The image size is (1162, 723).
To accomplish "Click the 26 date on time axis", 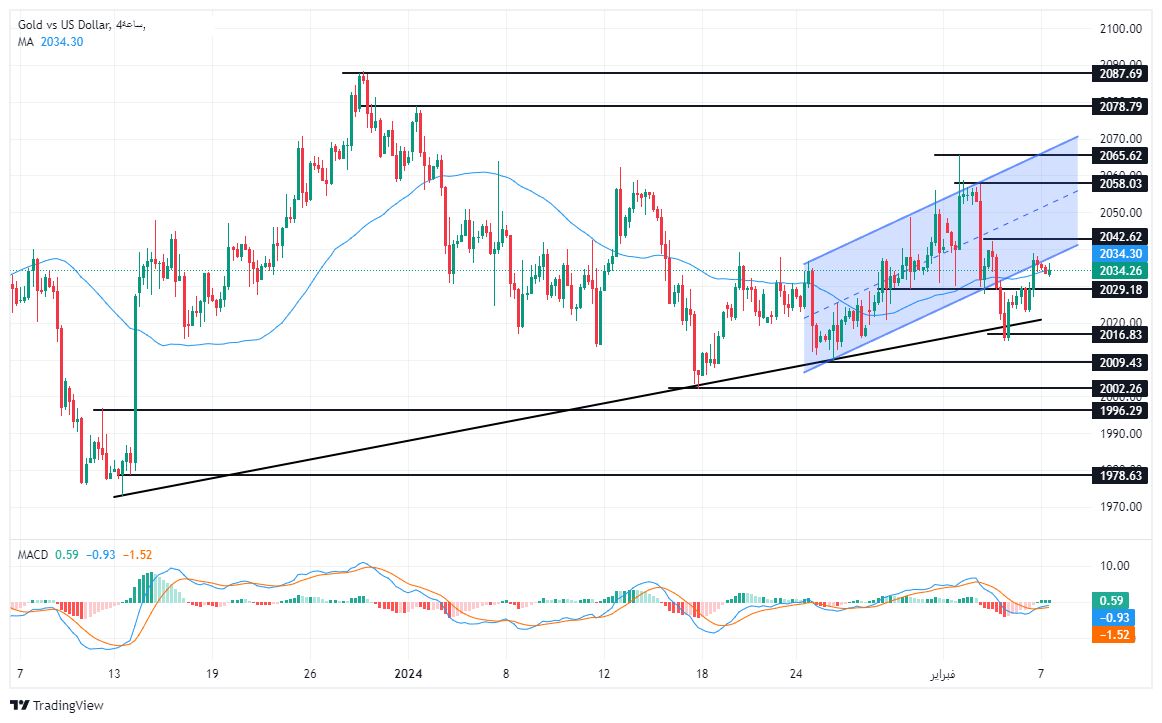I will coord(310,674).
